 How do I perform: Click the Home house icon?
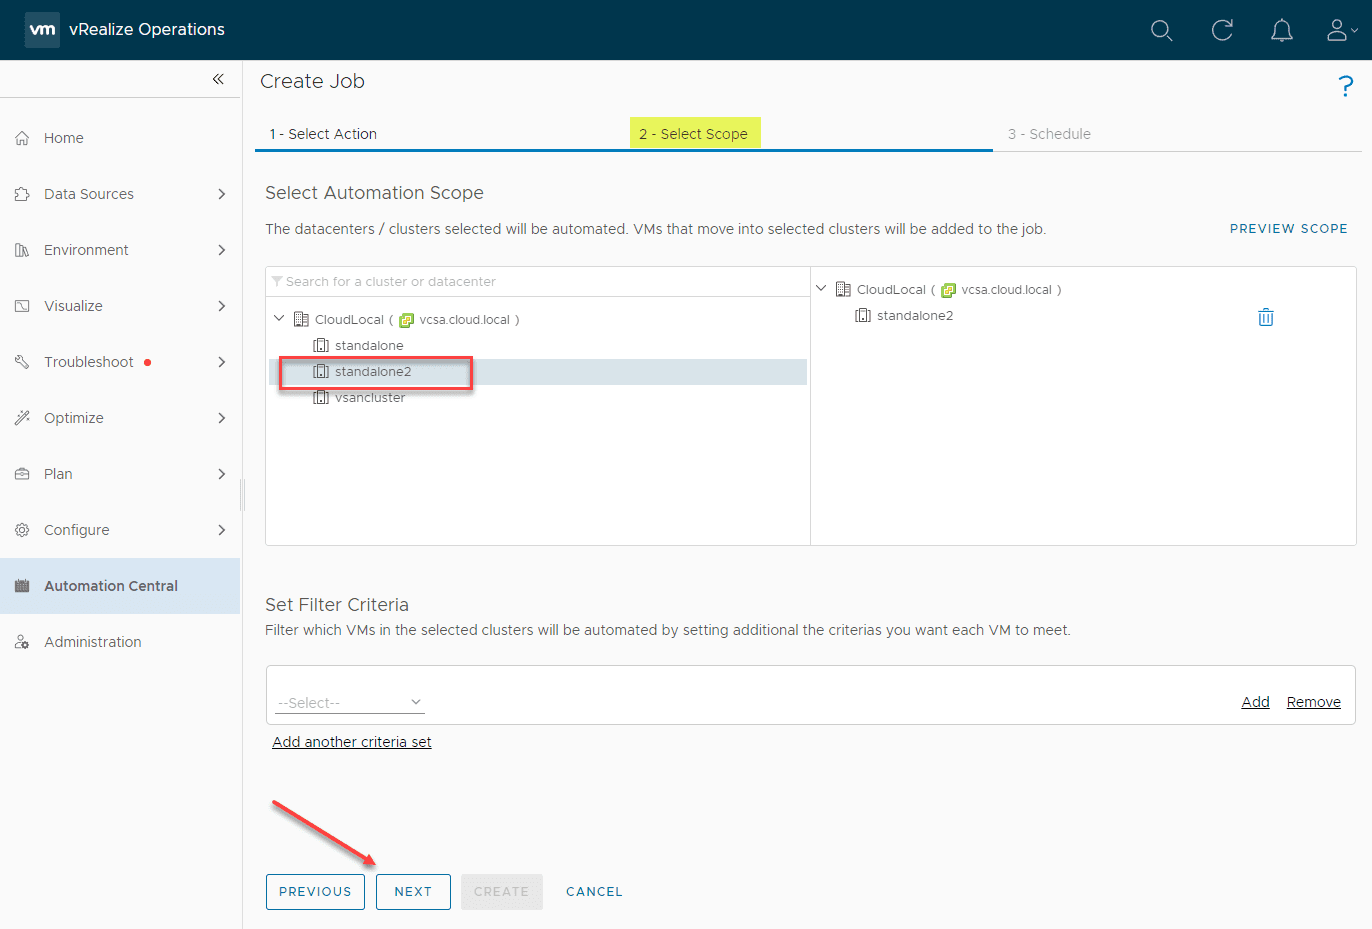coord(22,138)
